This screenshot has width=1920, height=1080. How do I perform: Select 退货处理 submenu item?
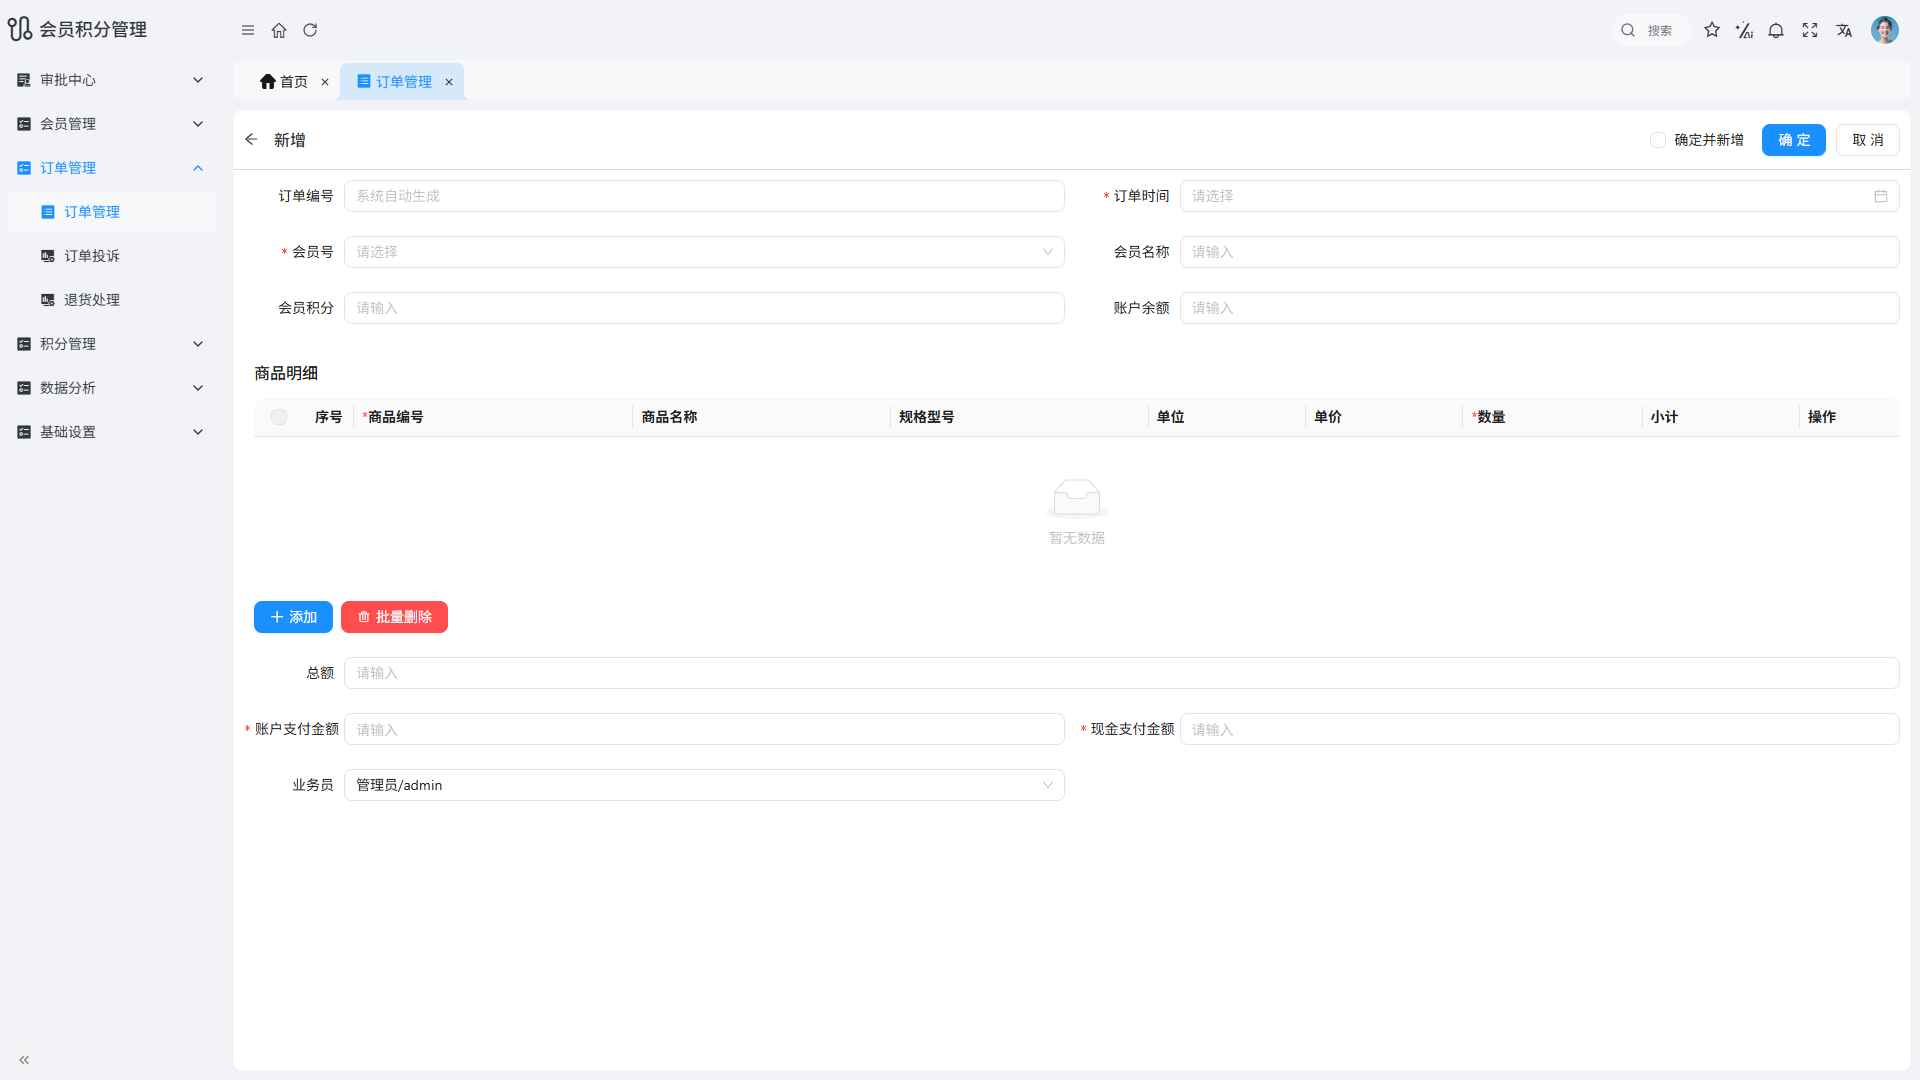click(x=112, y=300)
